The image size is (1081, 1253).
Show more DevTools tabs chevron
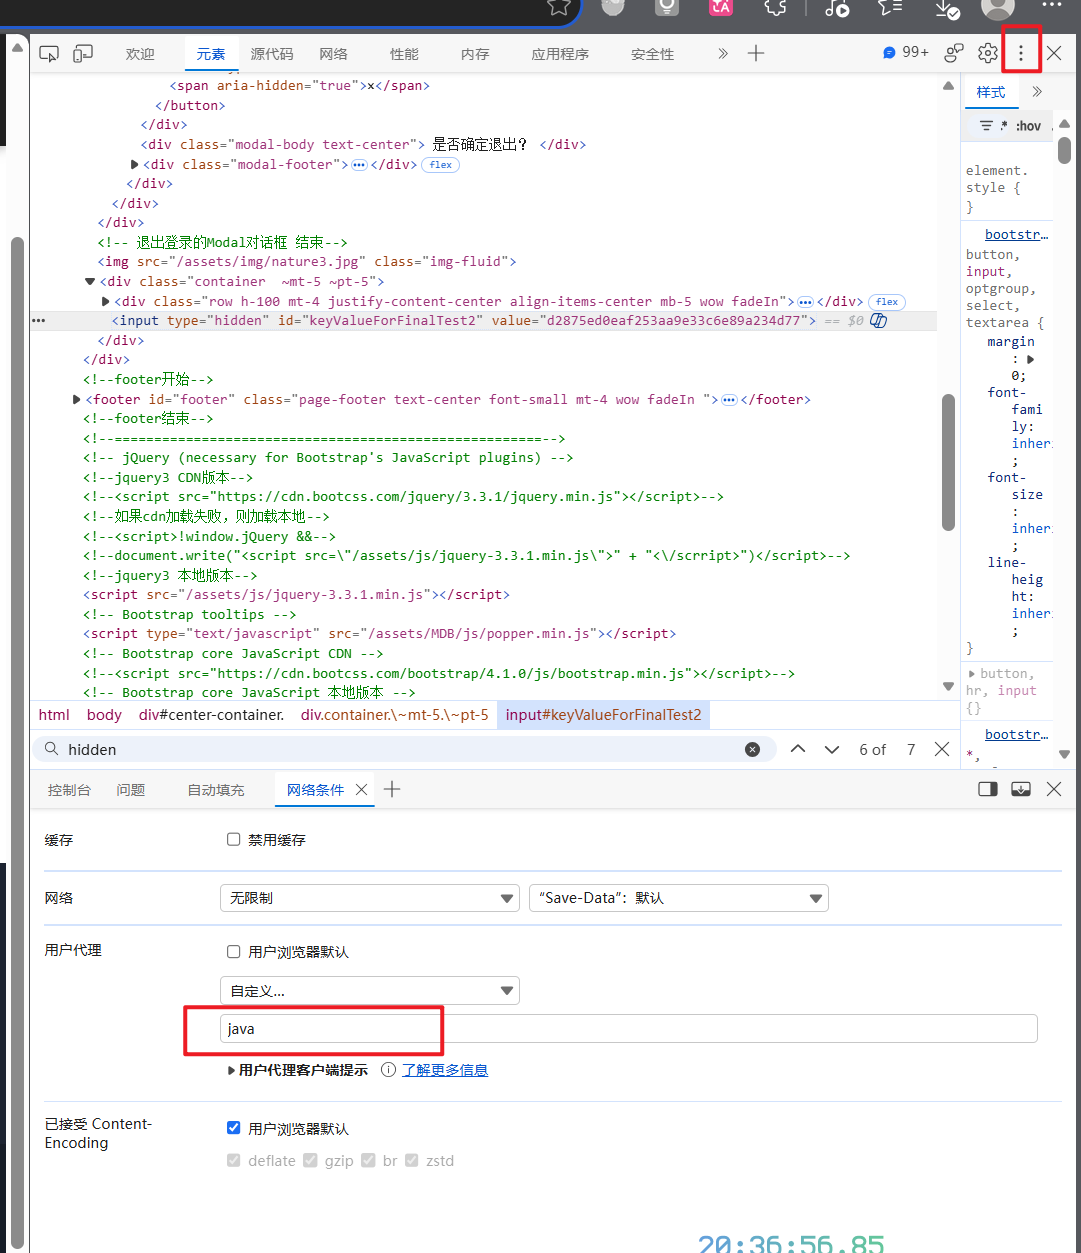(x=723, y=54)
